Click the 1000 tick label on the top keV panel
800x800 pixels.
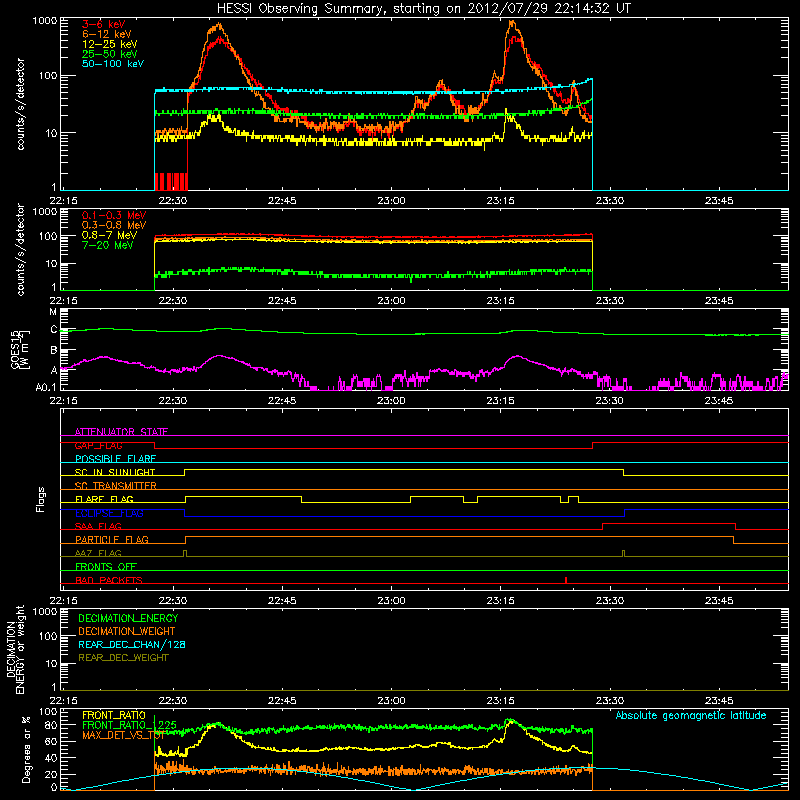pos(45,21)
